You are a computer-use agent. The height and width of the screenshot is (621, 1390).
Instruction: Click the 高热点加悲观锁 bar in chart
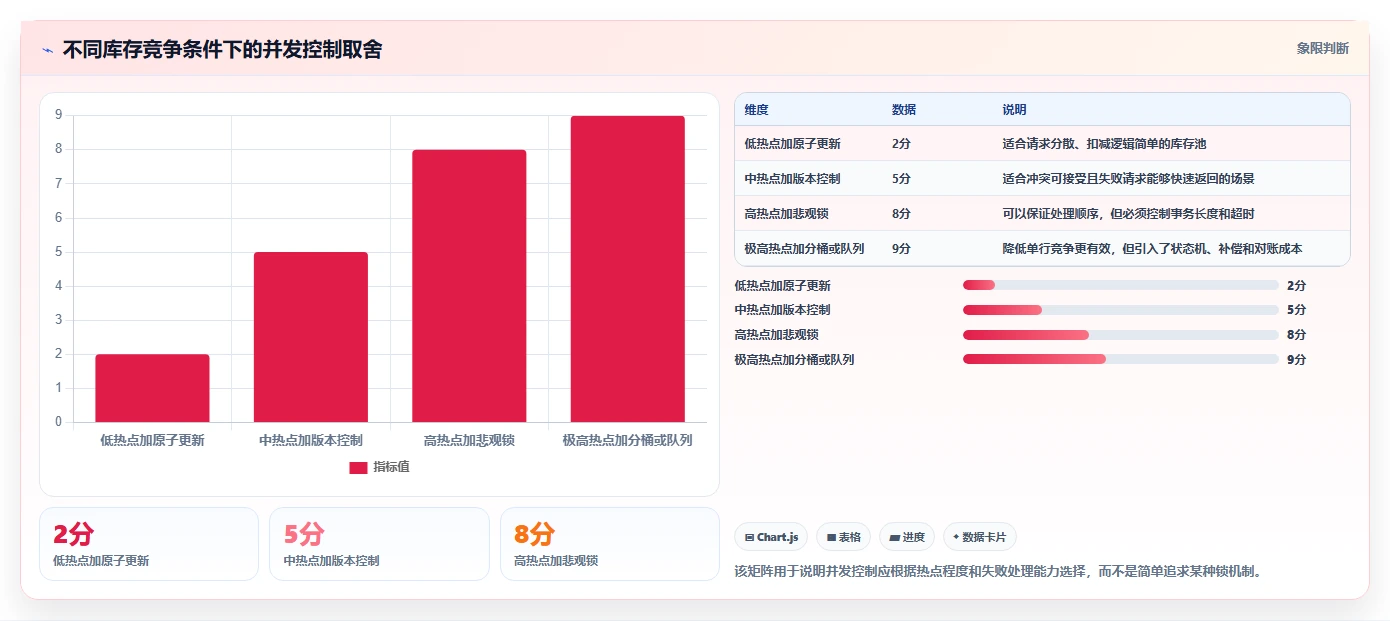pos(469,286)
